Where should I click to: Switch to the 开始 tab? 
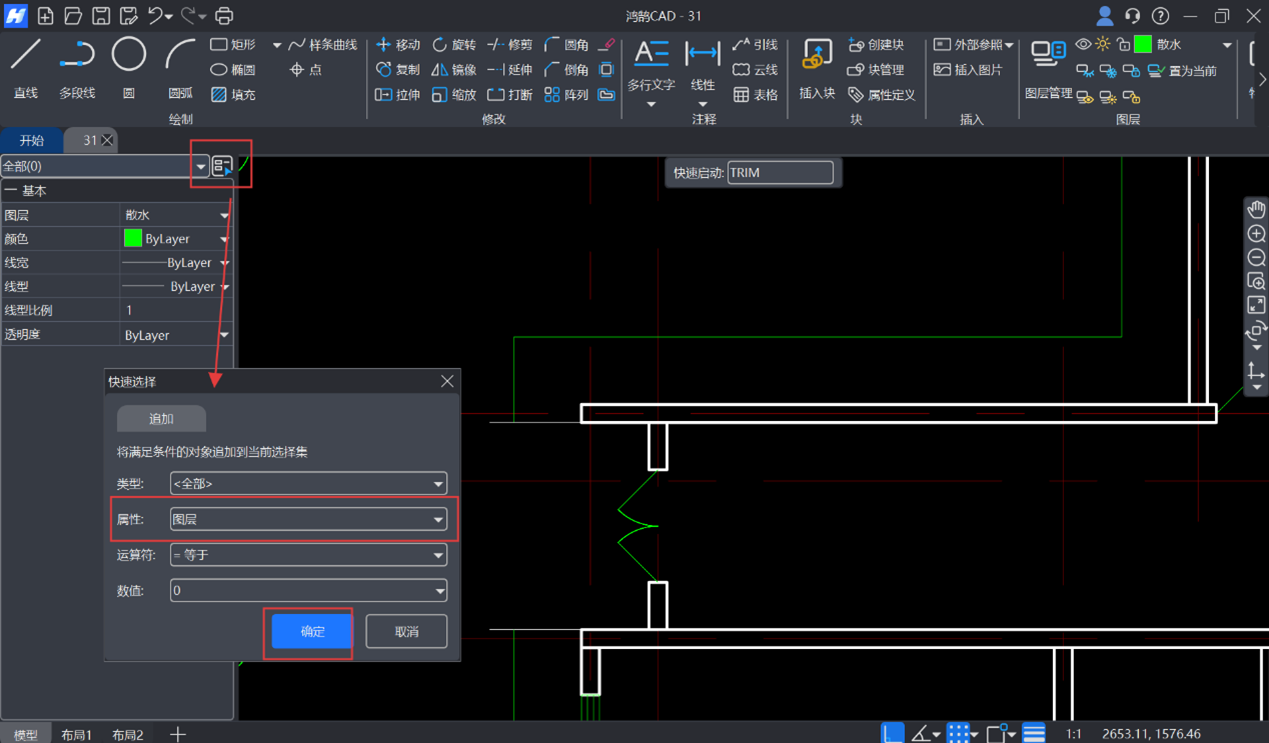pos(32,141)
